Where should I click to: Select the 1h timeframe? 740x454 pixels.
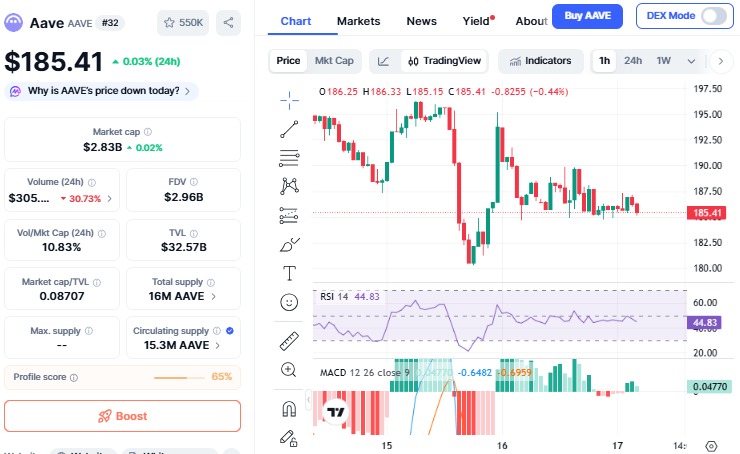tap(604, 61)
